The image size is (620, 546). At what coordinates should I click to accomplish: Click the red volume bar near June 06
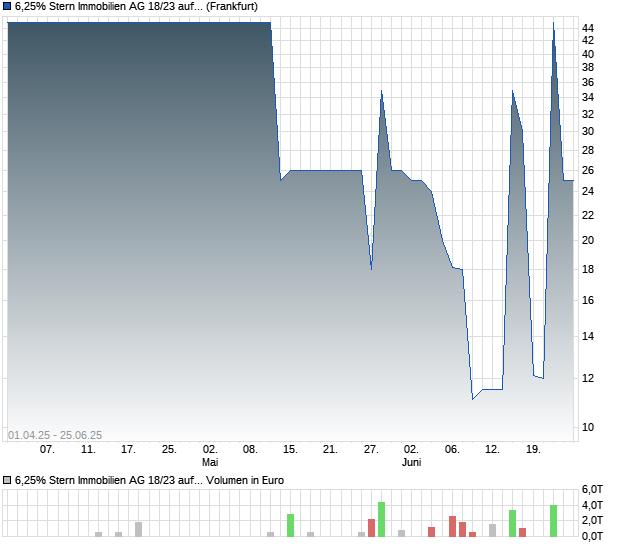452,526
